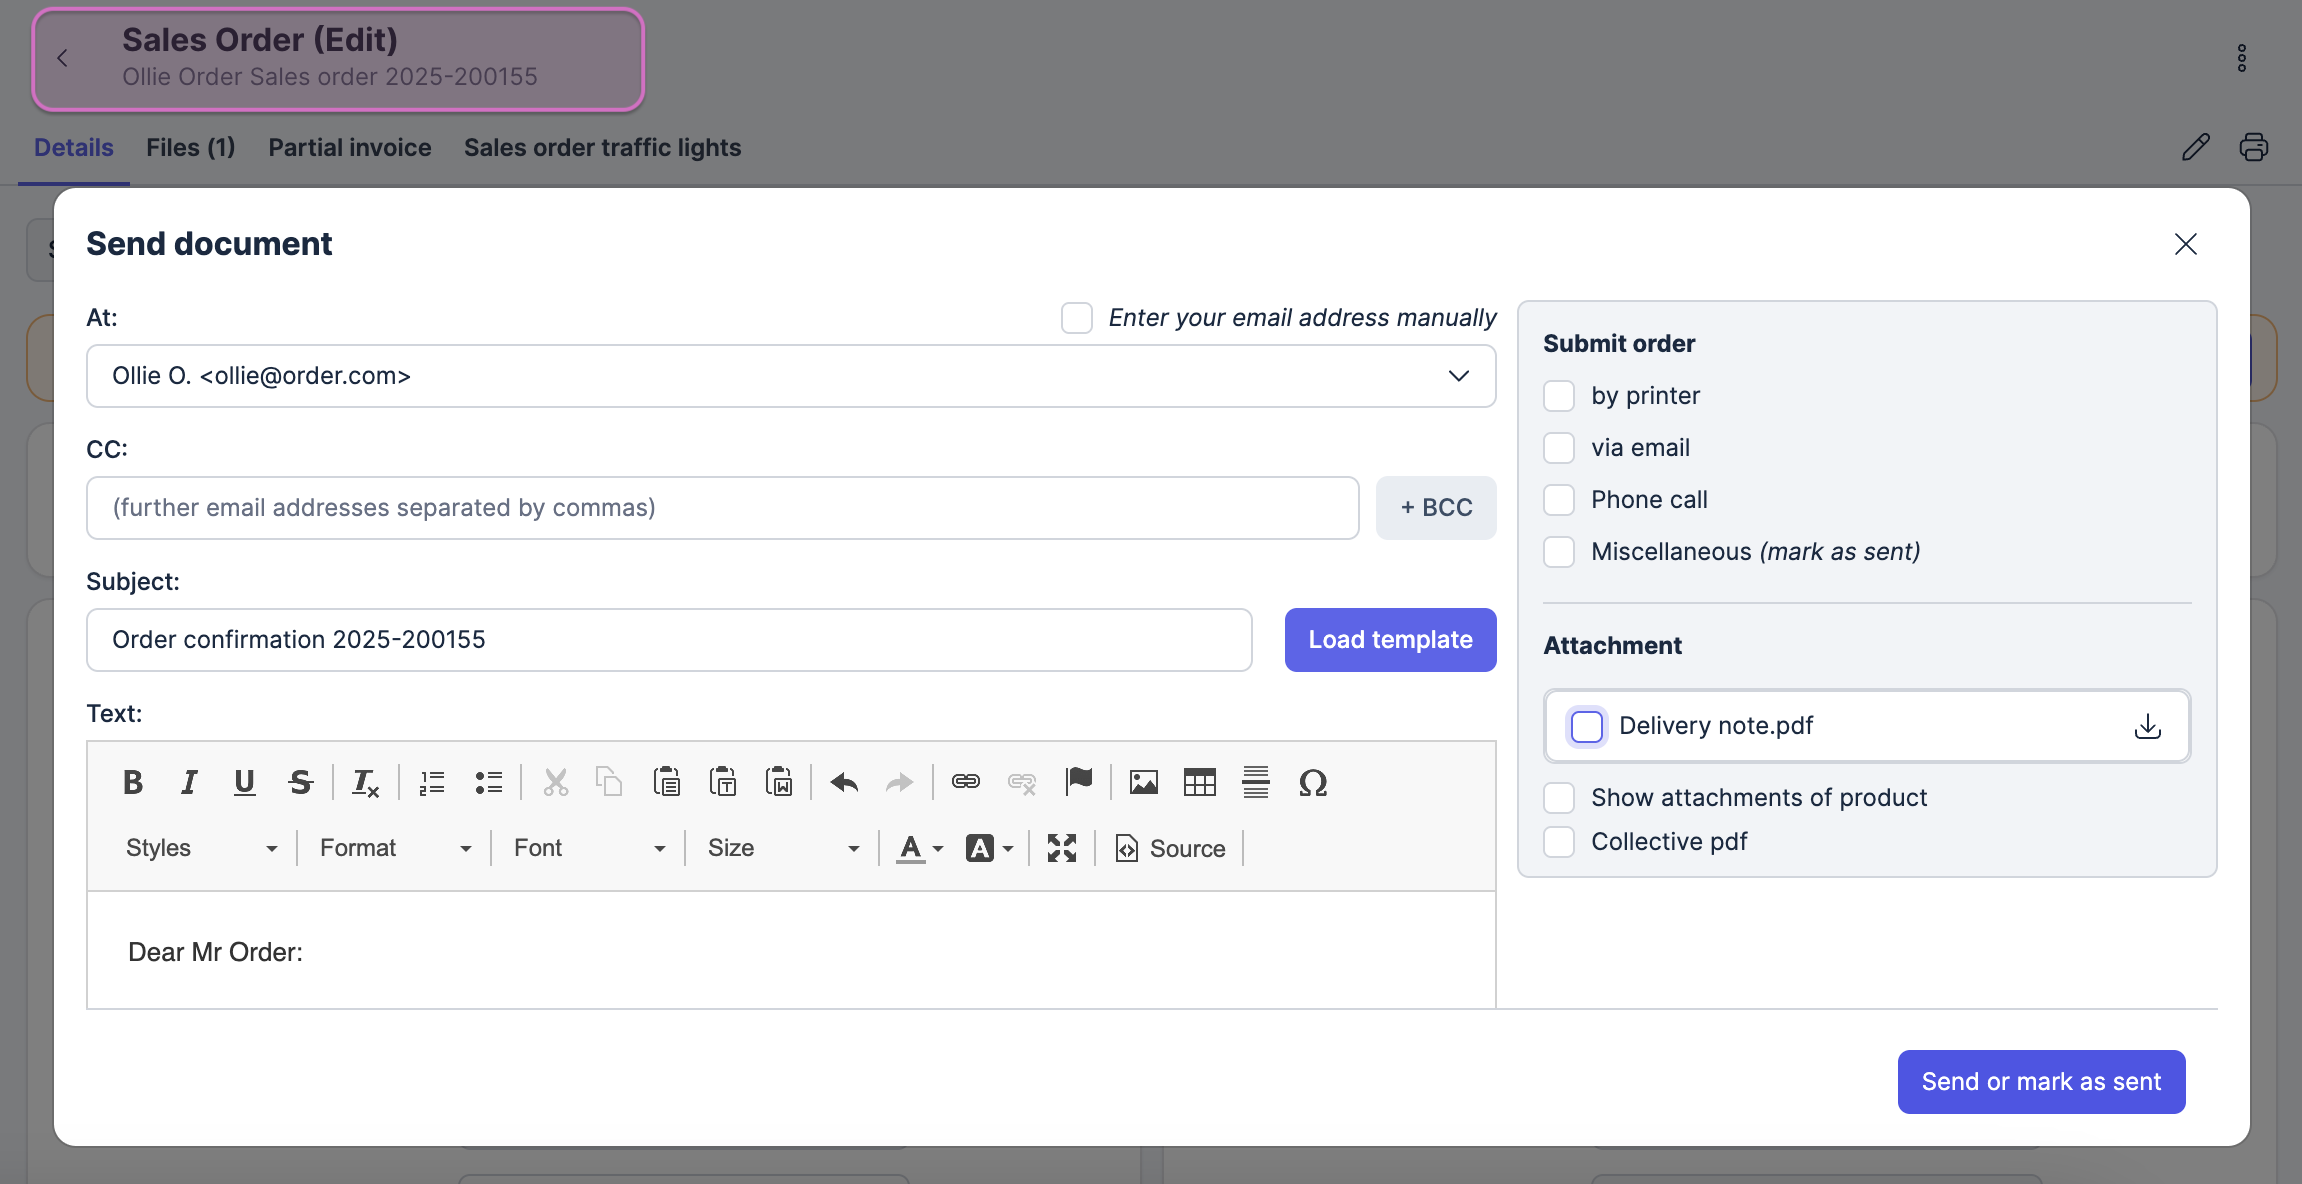Expand the Styles dropdown
This screenshot has width=2302, height=1184.
[x=200, y=848]
